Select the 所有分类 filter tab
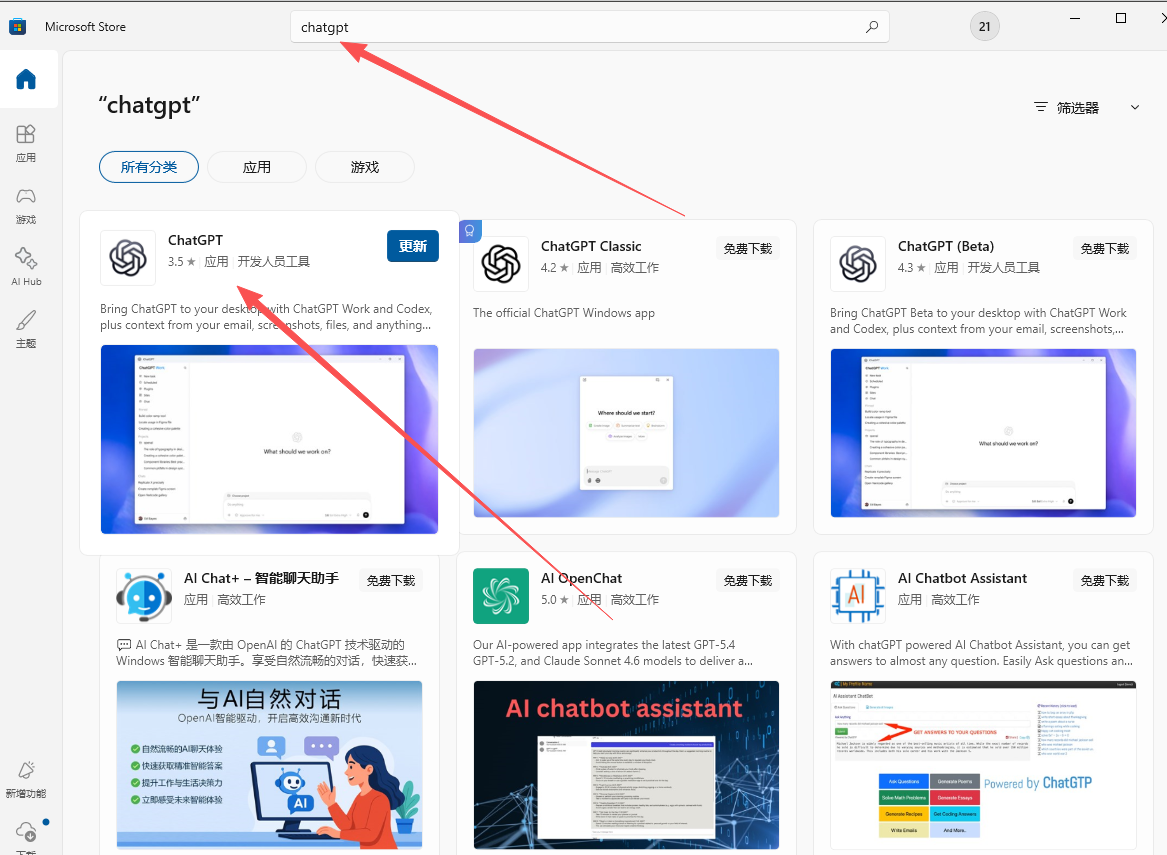Viewport: 1167px width, 855px height. (149, 167)
